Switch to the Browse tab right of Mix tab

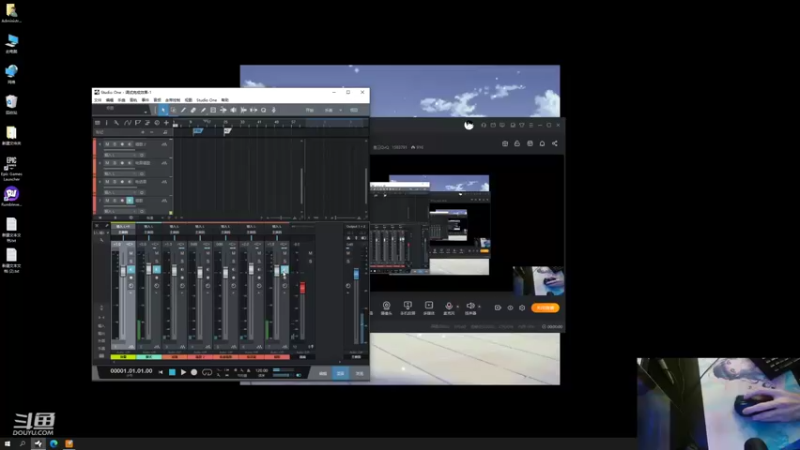point(359,373)
